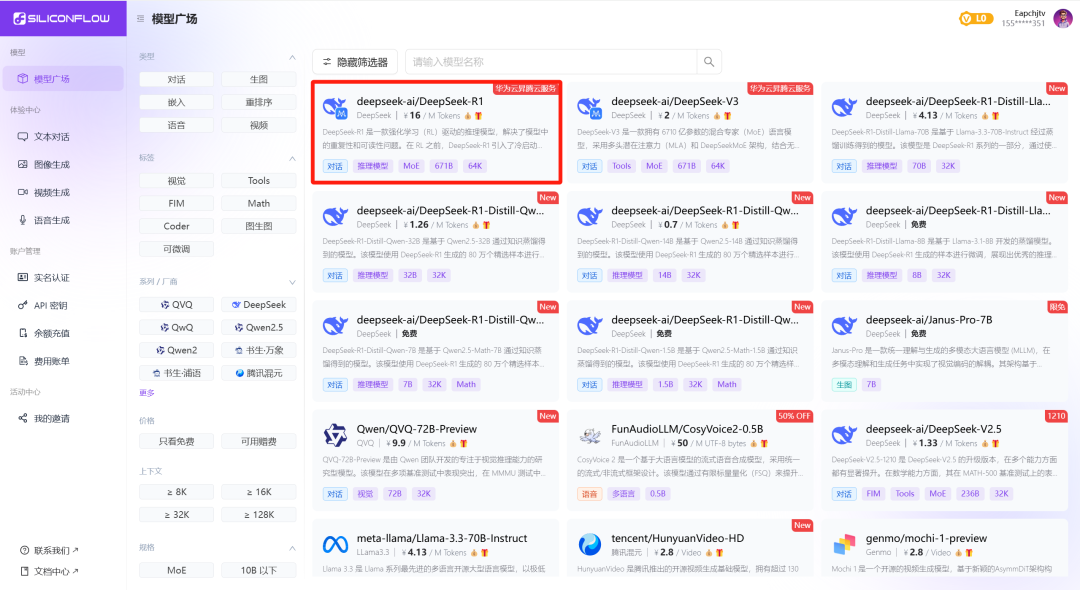Toggle the Math tag filter

click(x=259, y=203)
